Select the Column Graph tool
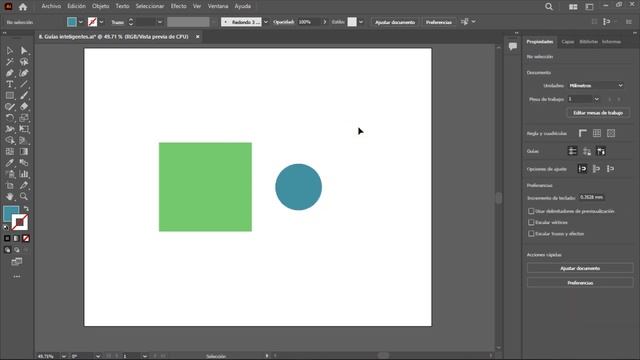Image resolution: width=640 pixels, height=360 pixels. point(24,174)
